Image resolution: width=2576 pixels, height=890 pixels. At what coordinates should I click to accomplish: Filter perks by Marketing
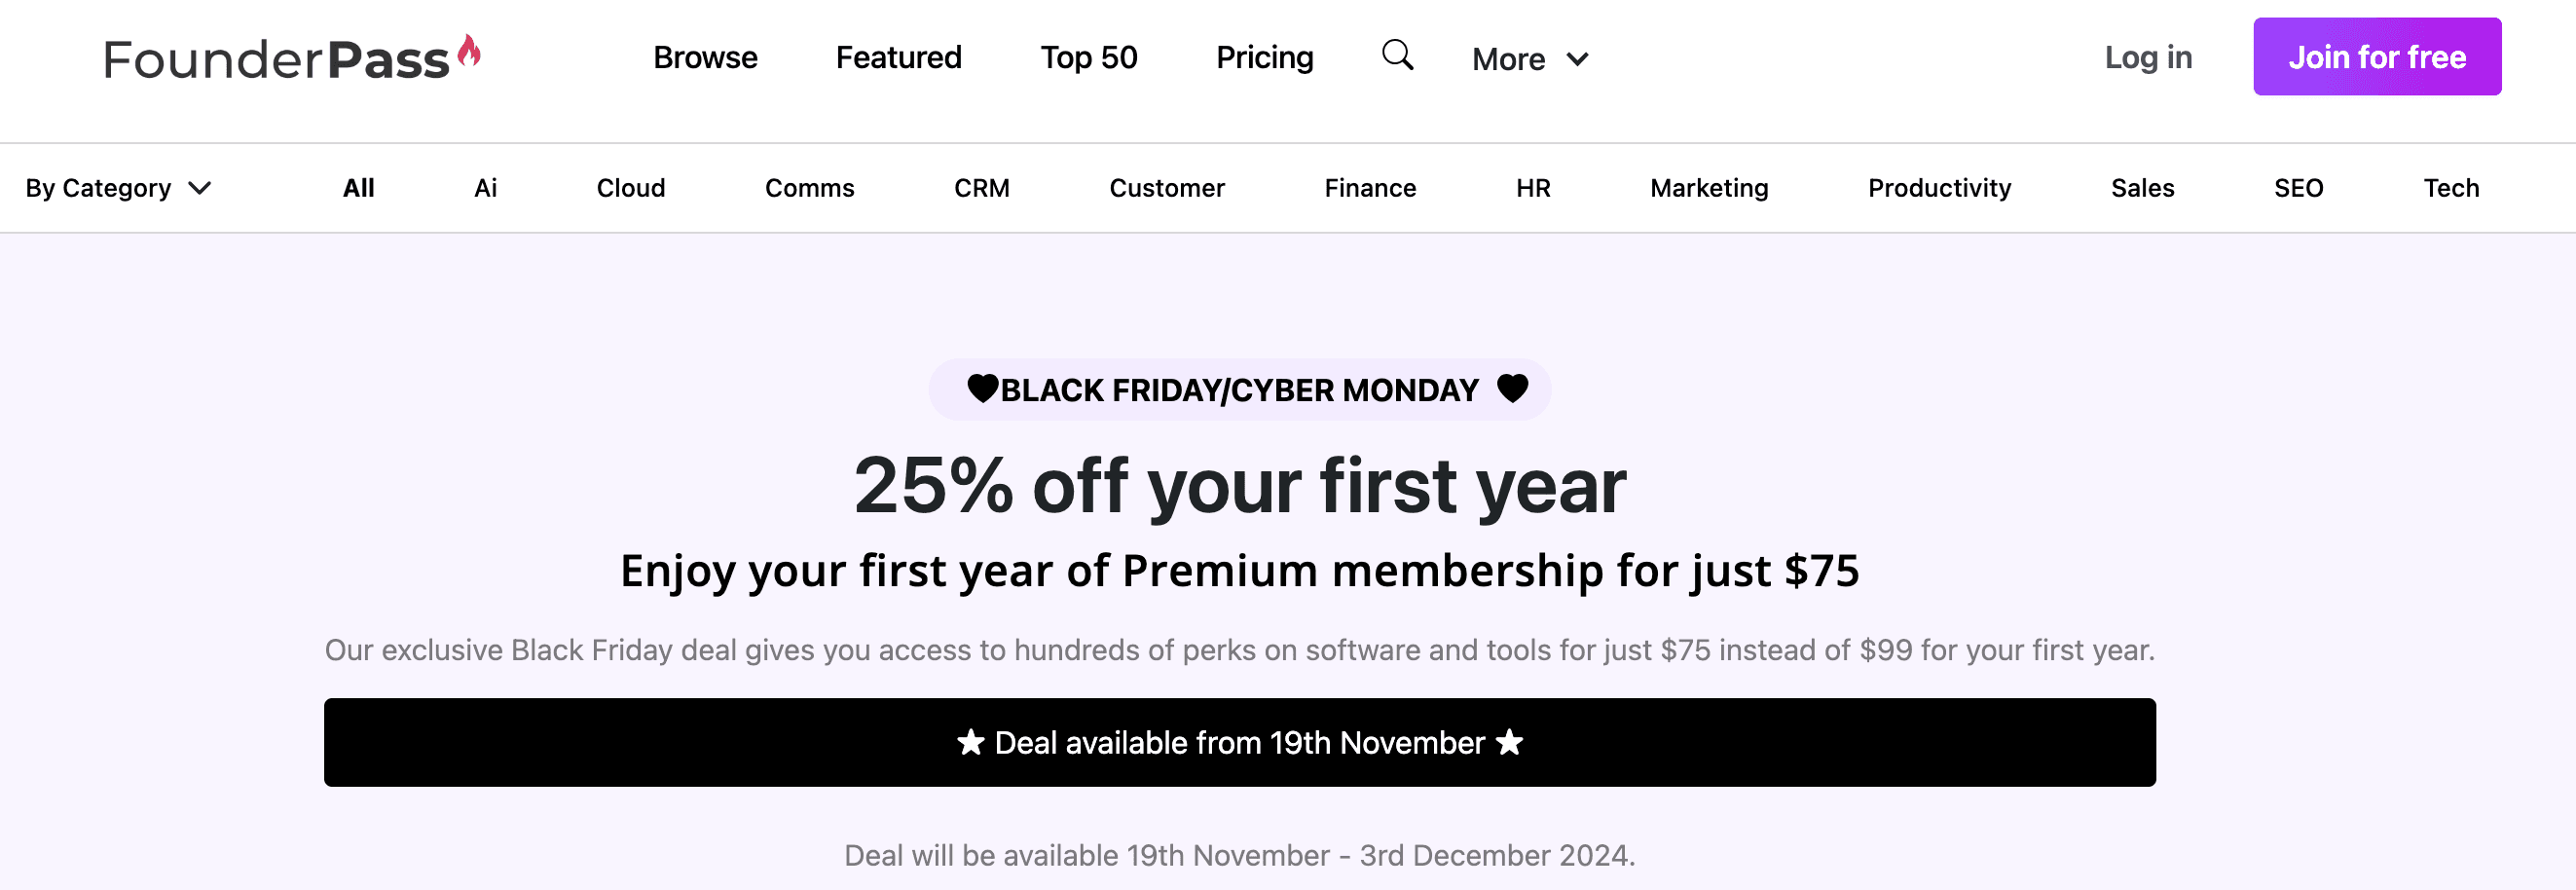[1708, 188]
